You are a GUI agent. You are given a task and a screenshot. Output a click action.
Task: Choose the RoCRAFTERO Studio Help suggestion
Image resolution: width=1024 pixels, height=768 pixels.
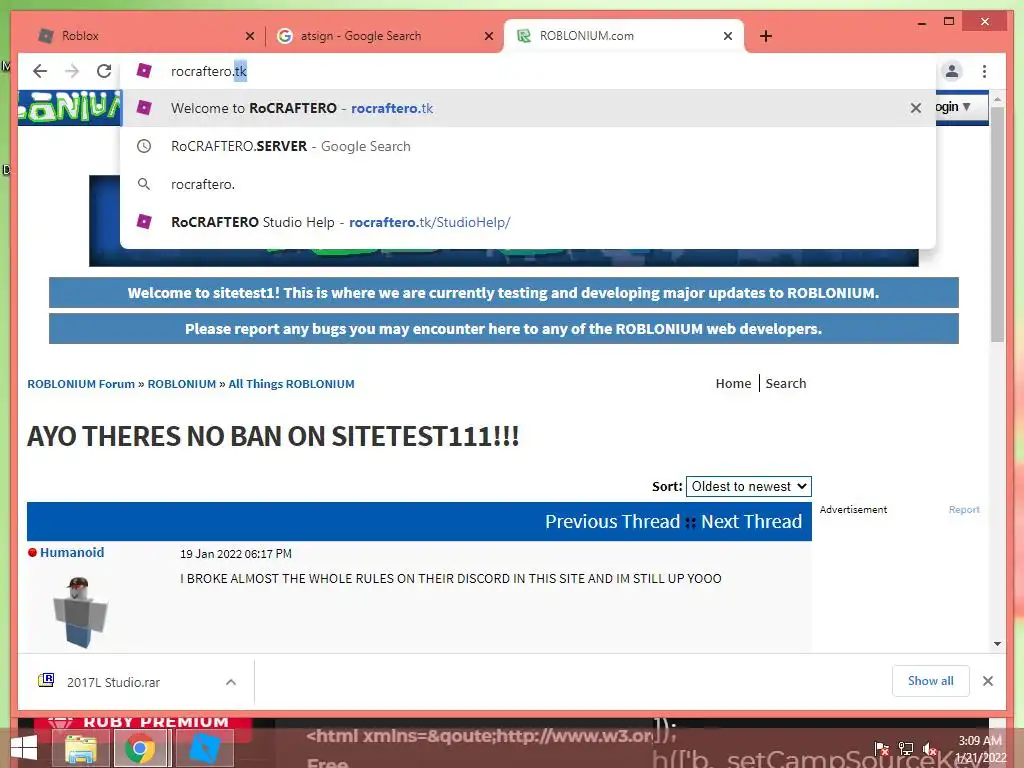pyautogui.click(x=528, y=222)
